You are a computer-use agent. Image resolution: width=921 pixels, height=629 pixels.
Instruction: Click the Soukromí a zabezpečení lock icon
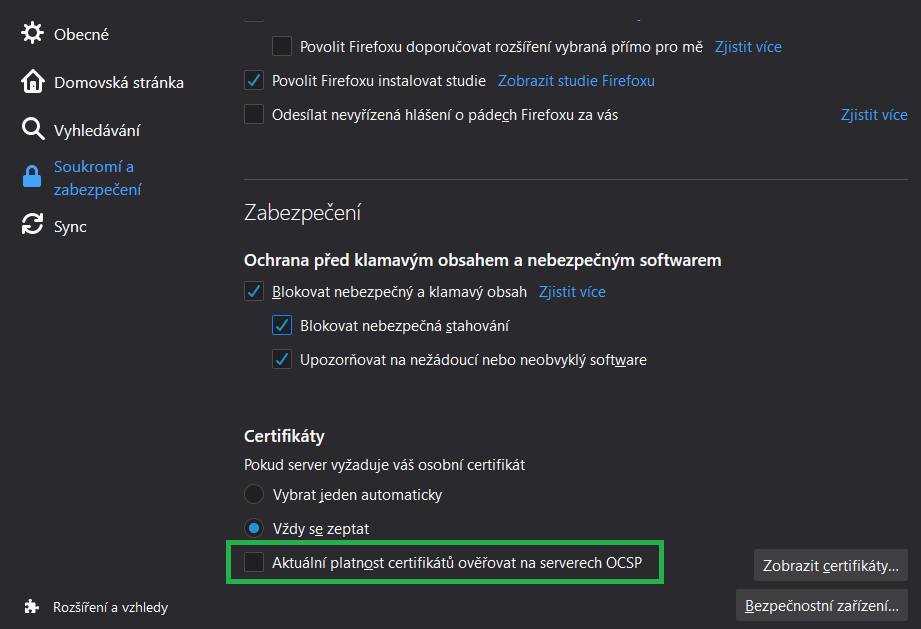pos(33,178)
